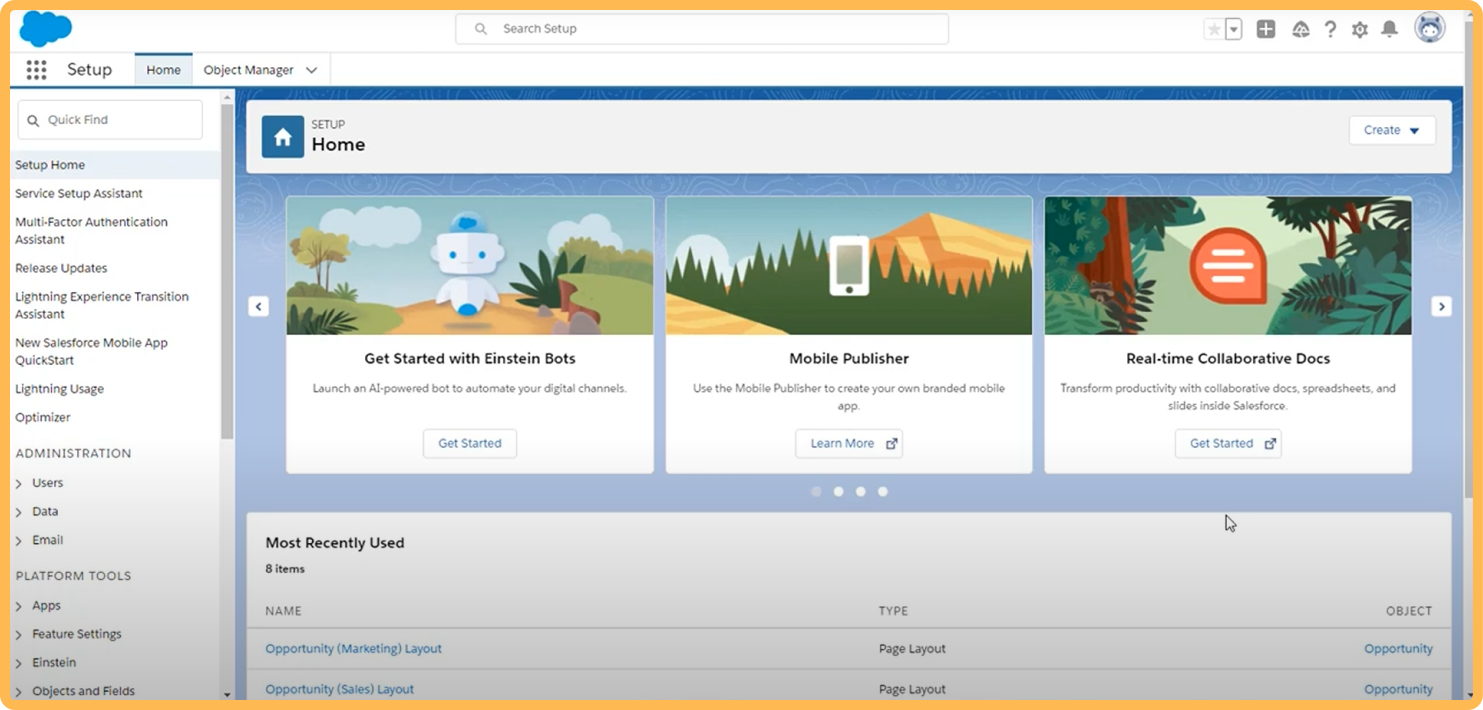Click the sidebar vertical scrollbar
The height and width of the screenshot is (710, 1483).
coord(227,270)
